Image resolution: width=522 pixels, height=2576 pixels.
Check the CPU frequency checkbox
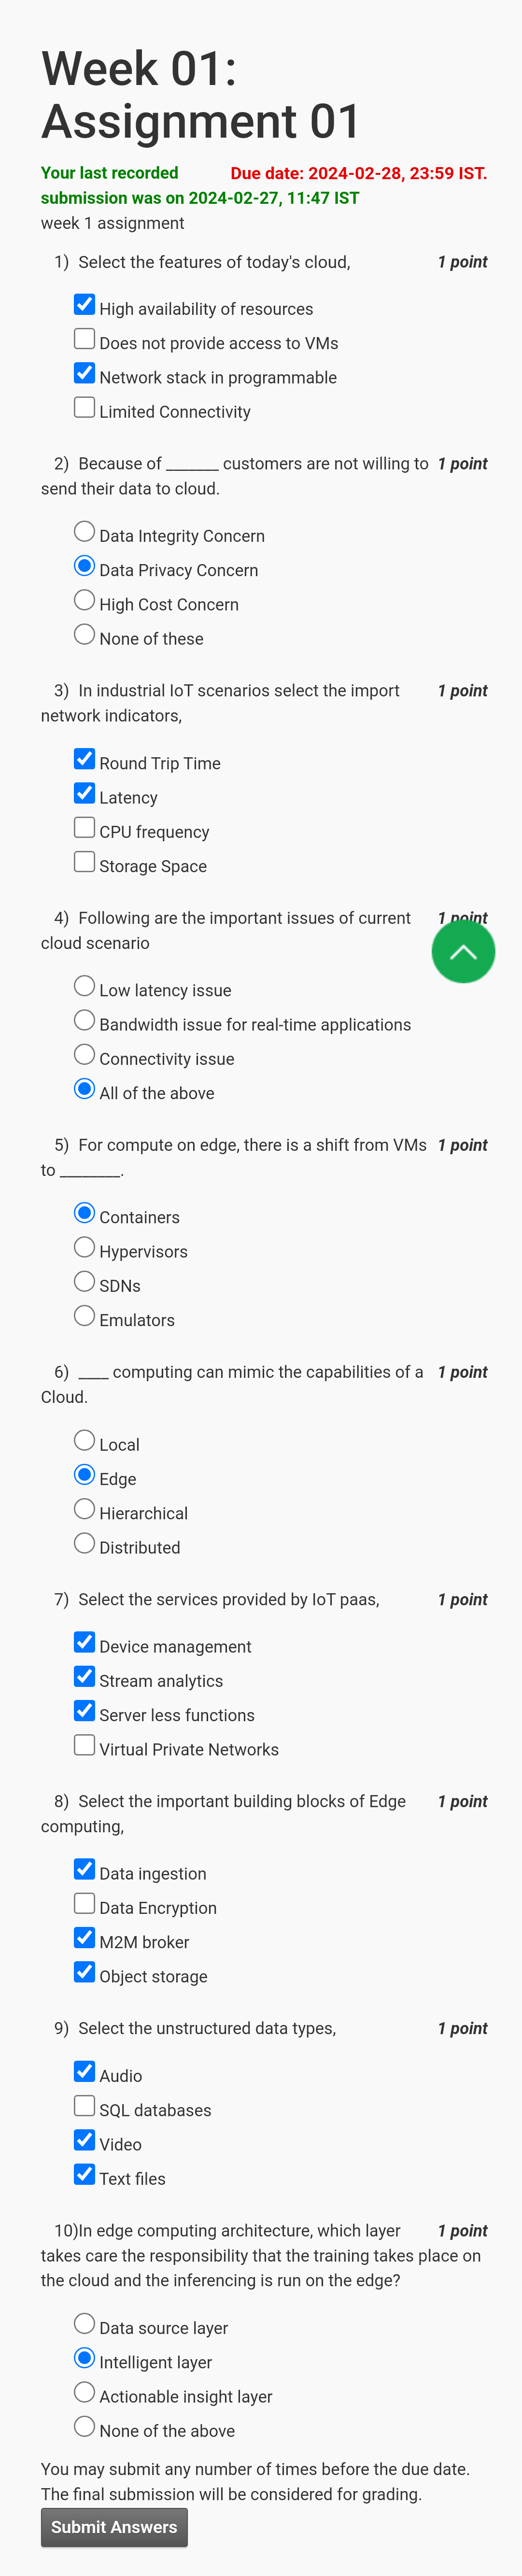pyautogui.click(x=85, y=828)
